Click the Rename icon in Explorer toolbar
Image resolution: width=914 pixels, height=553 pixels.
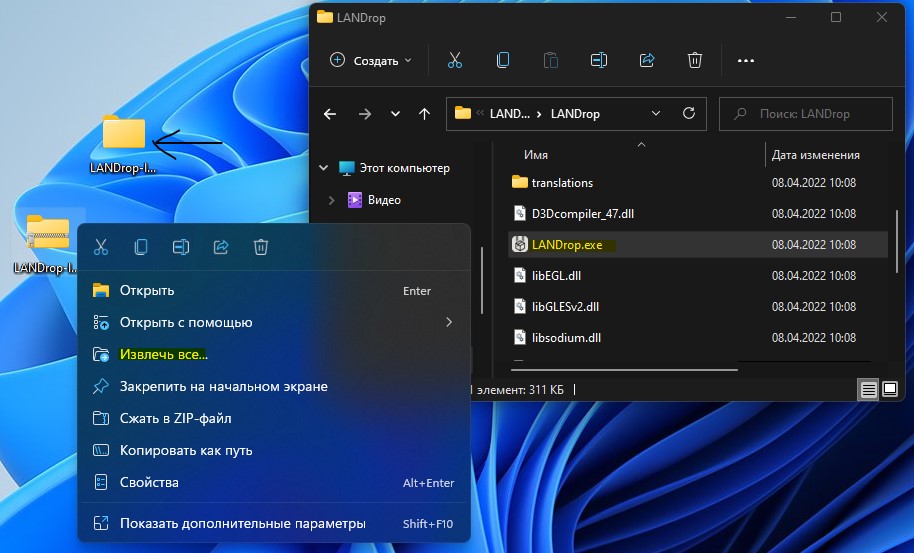pyautogui.click(x=599, y=61)
